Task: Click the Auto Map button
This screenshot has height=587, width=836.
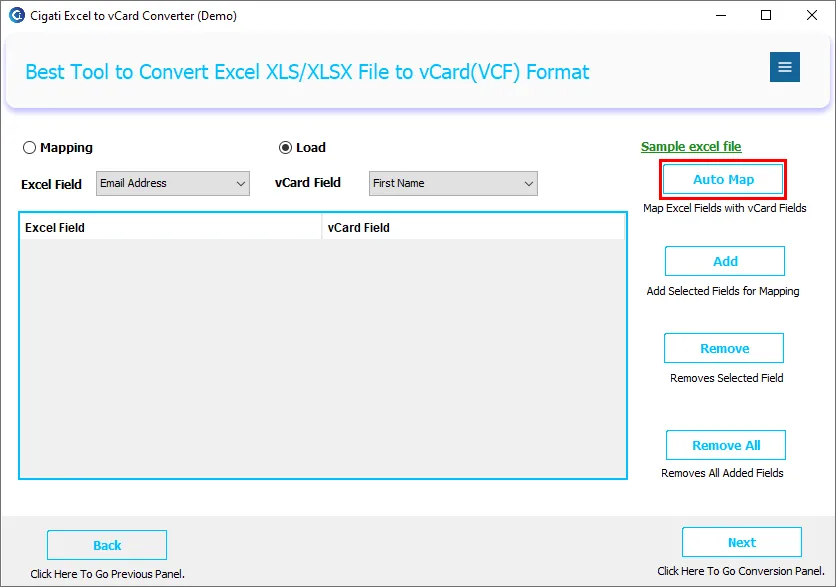Action: (723, 179)
